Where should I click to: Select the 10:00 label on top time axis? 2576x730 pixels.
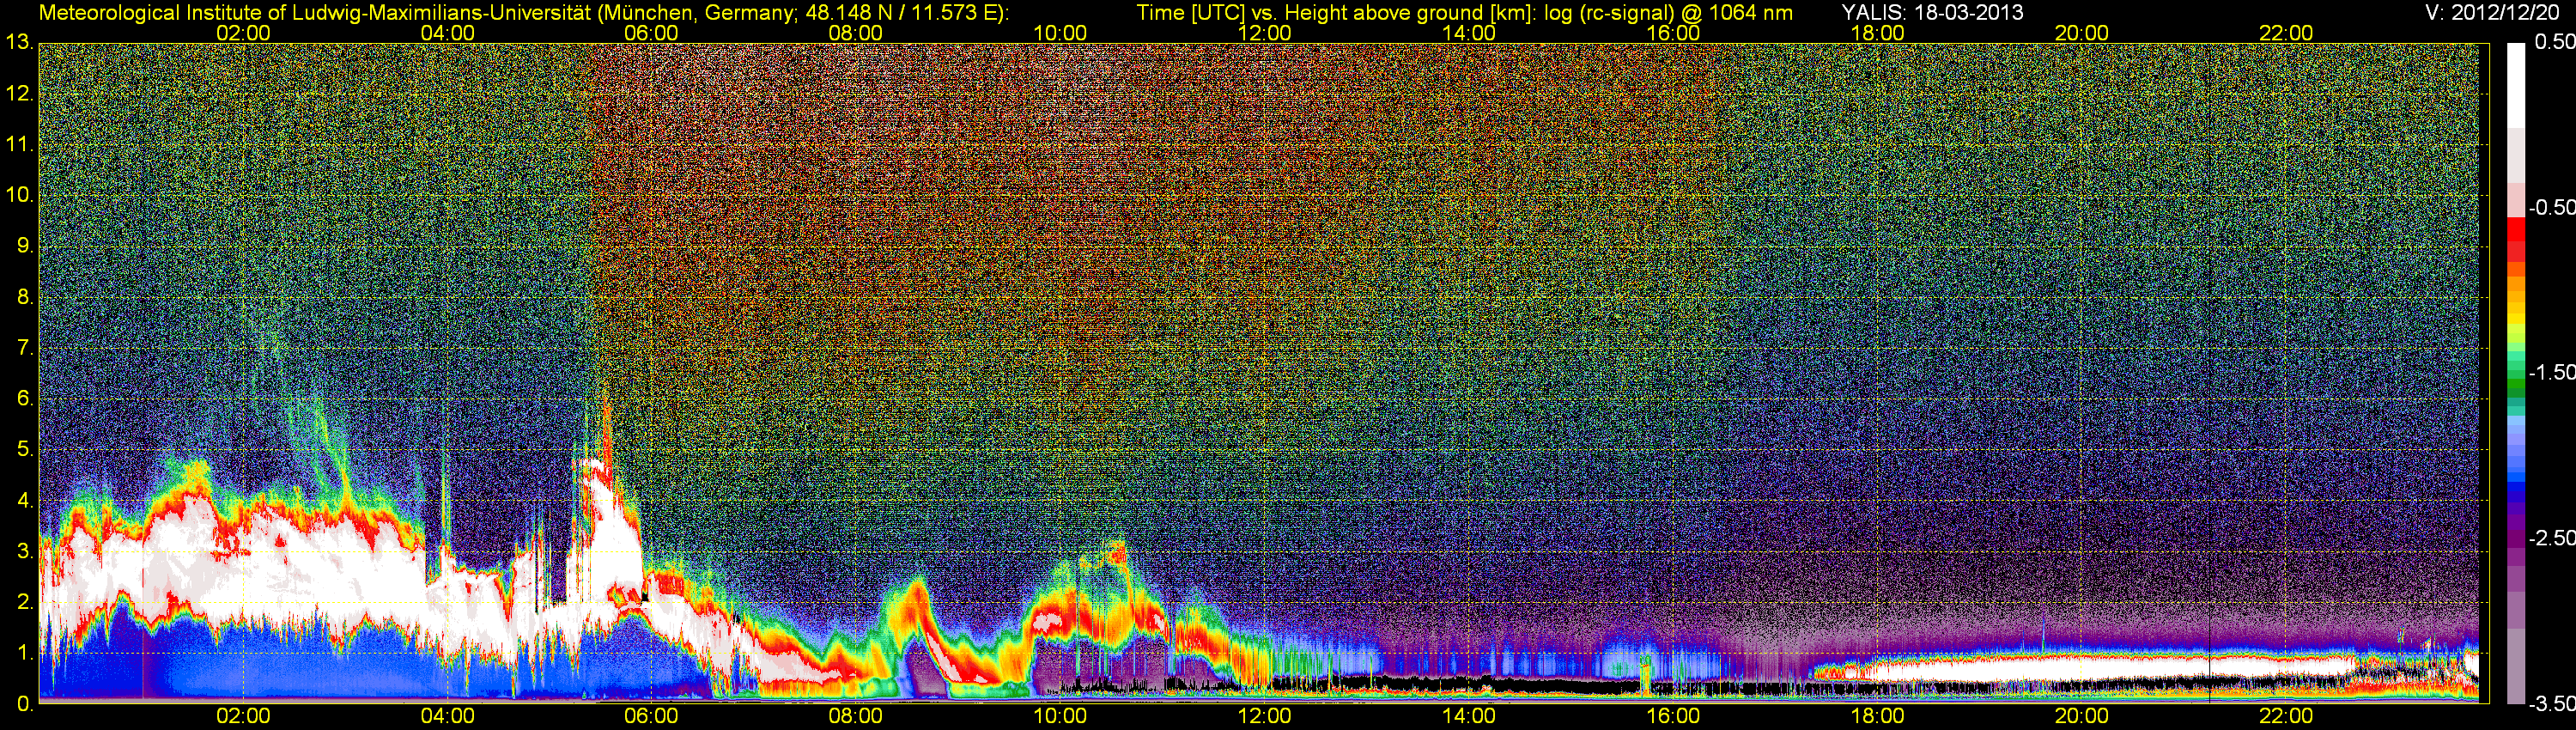(1060, 33)
